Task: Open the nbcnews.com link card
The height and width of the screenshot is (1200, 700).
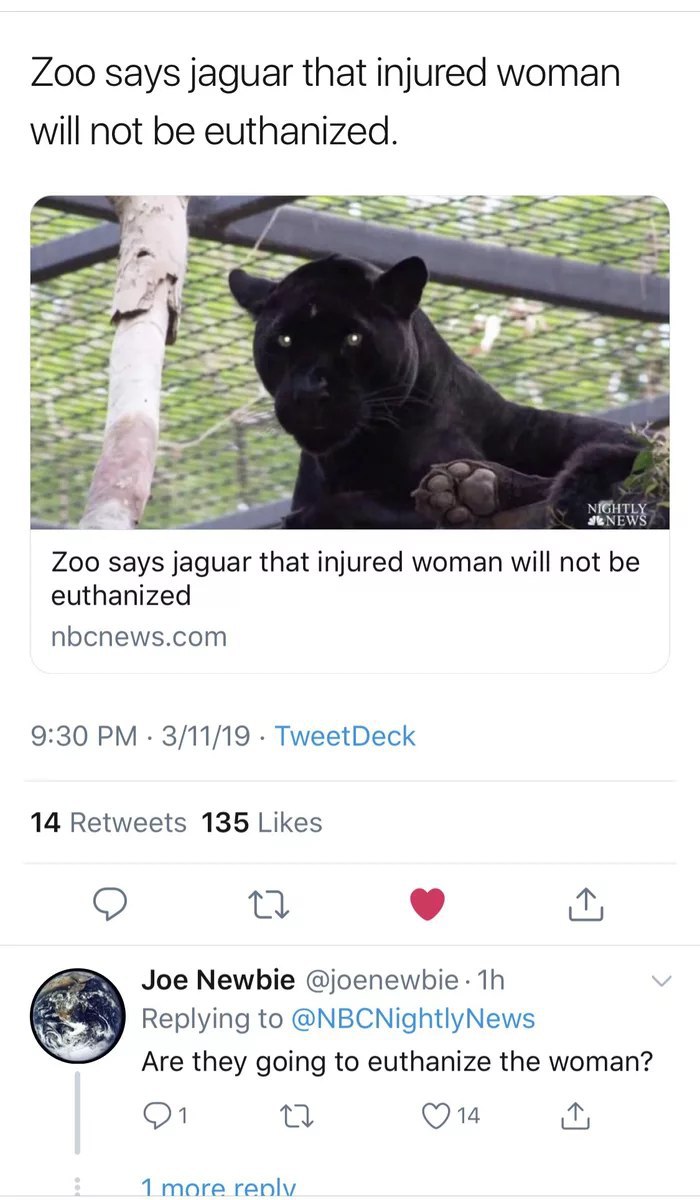Action: [350, 434]
